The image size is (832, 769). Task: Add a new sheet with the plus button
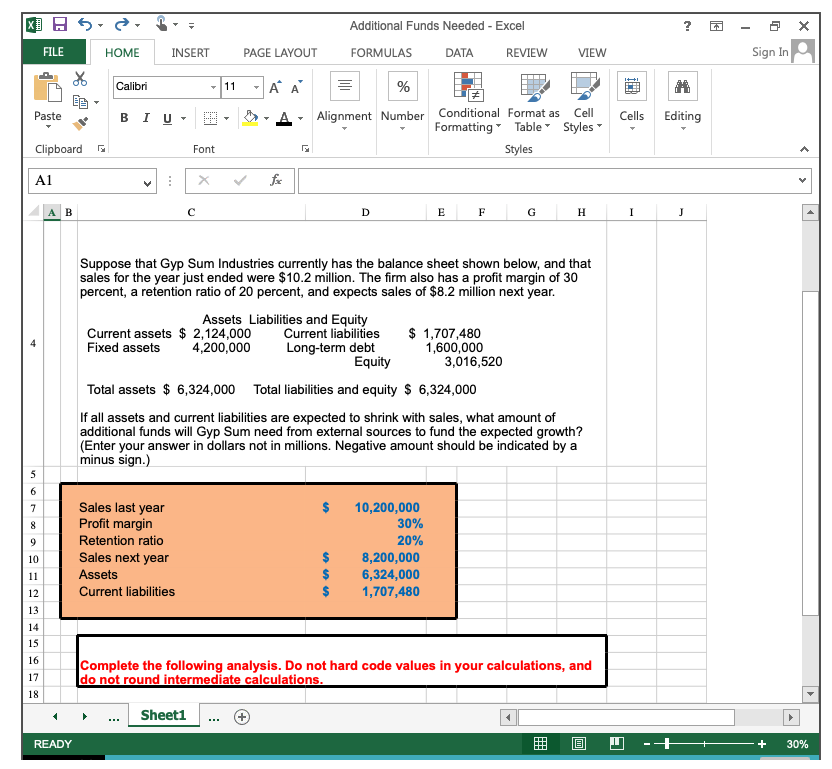[x=241, y=716]
